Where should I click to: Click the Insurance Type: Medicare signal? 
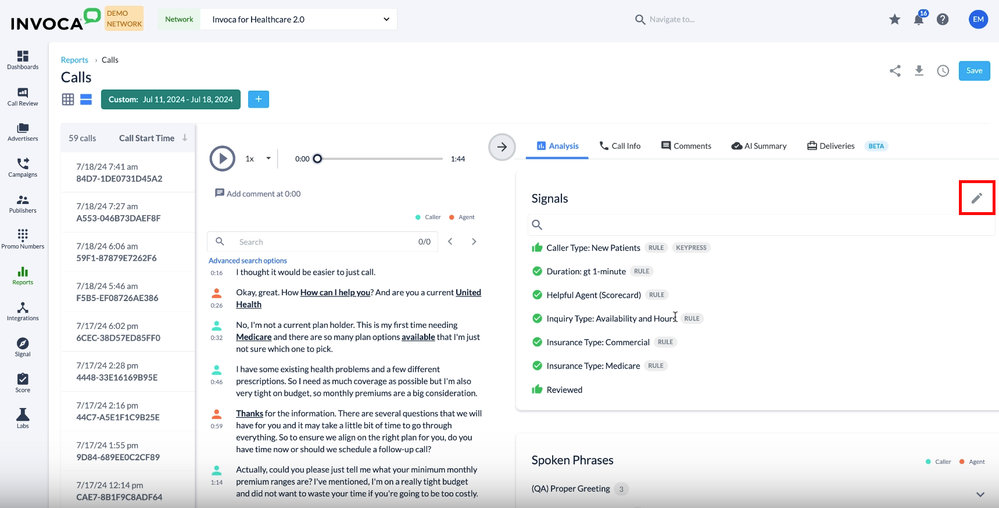pyautogui.click(x=593, y=366)
